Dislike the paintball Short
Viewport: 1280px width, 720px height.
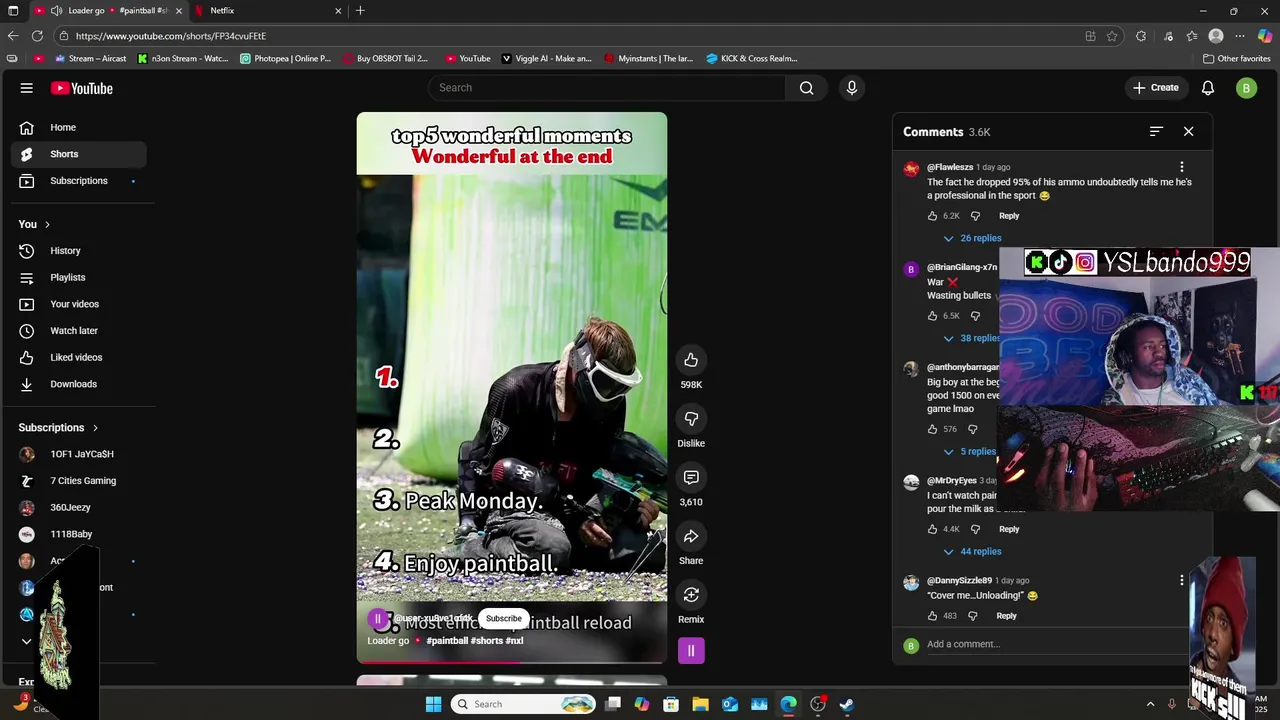click(691, 419)
